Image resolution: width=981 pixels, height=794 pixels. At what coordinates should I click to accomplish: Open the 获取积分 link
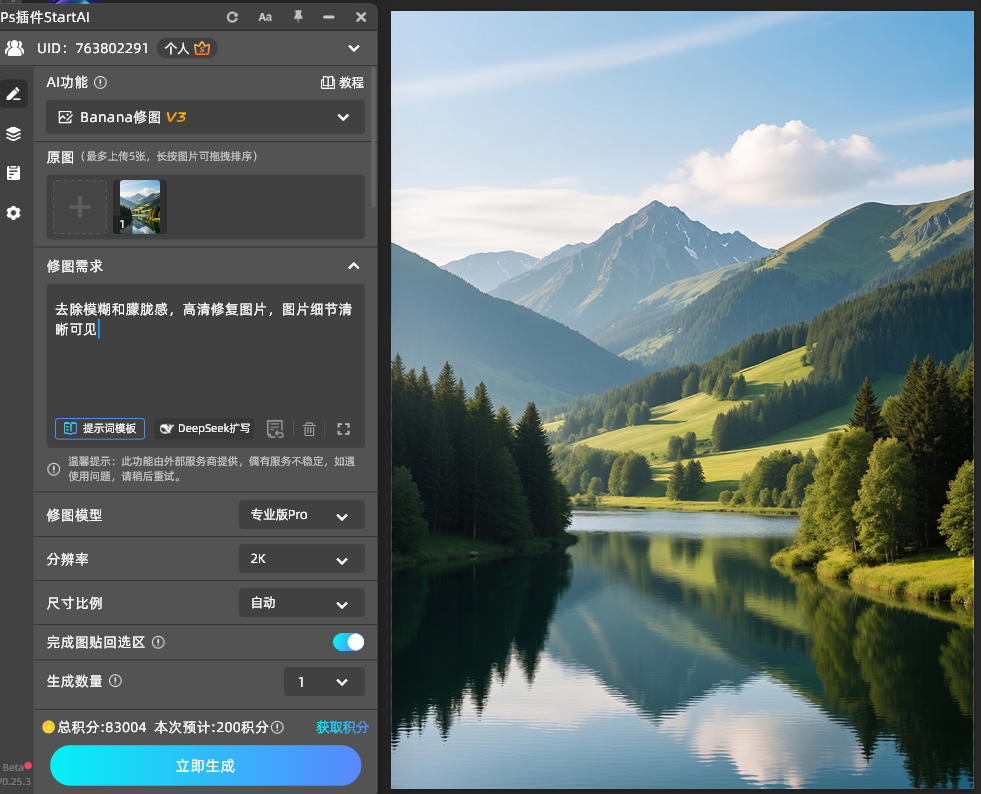[342, 727]
